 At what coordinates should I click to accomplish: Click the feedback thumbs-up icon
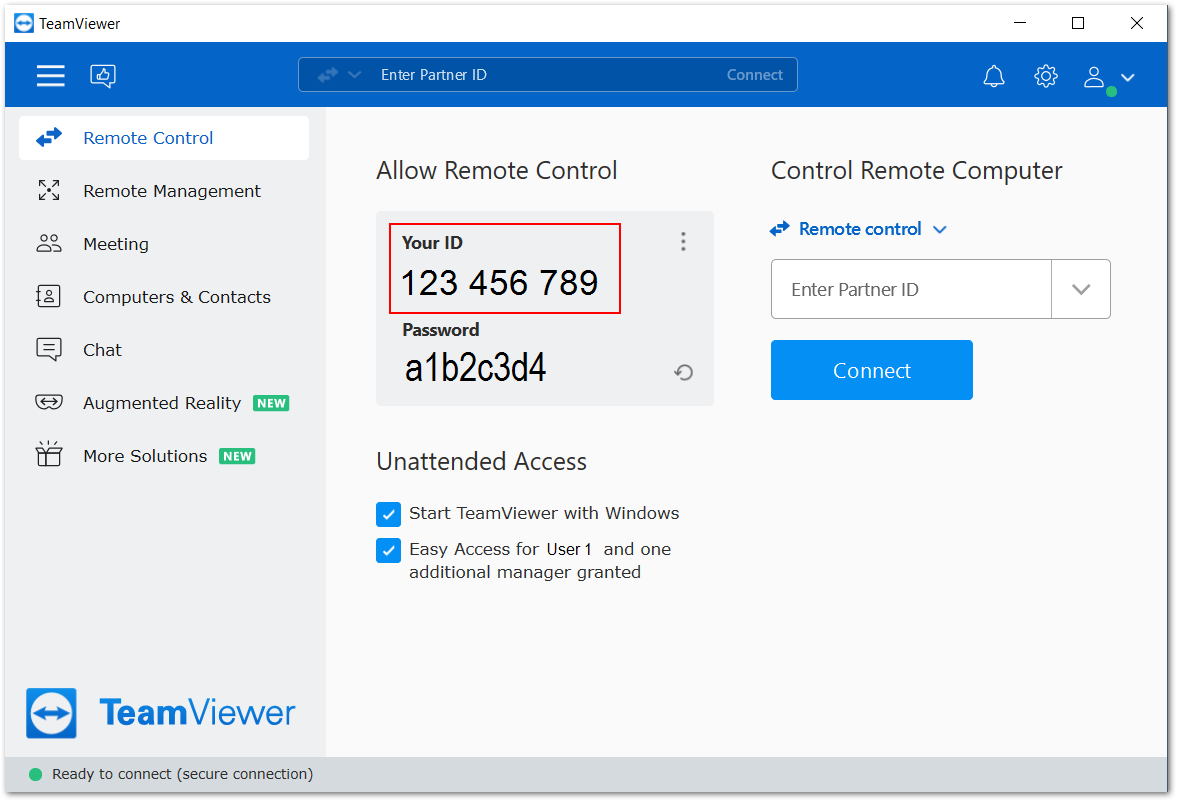(x=103, y=76)
